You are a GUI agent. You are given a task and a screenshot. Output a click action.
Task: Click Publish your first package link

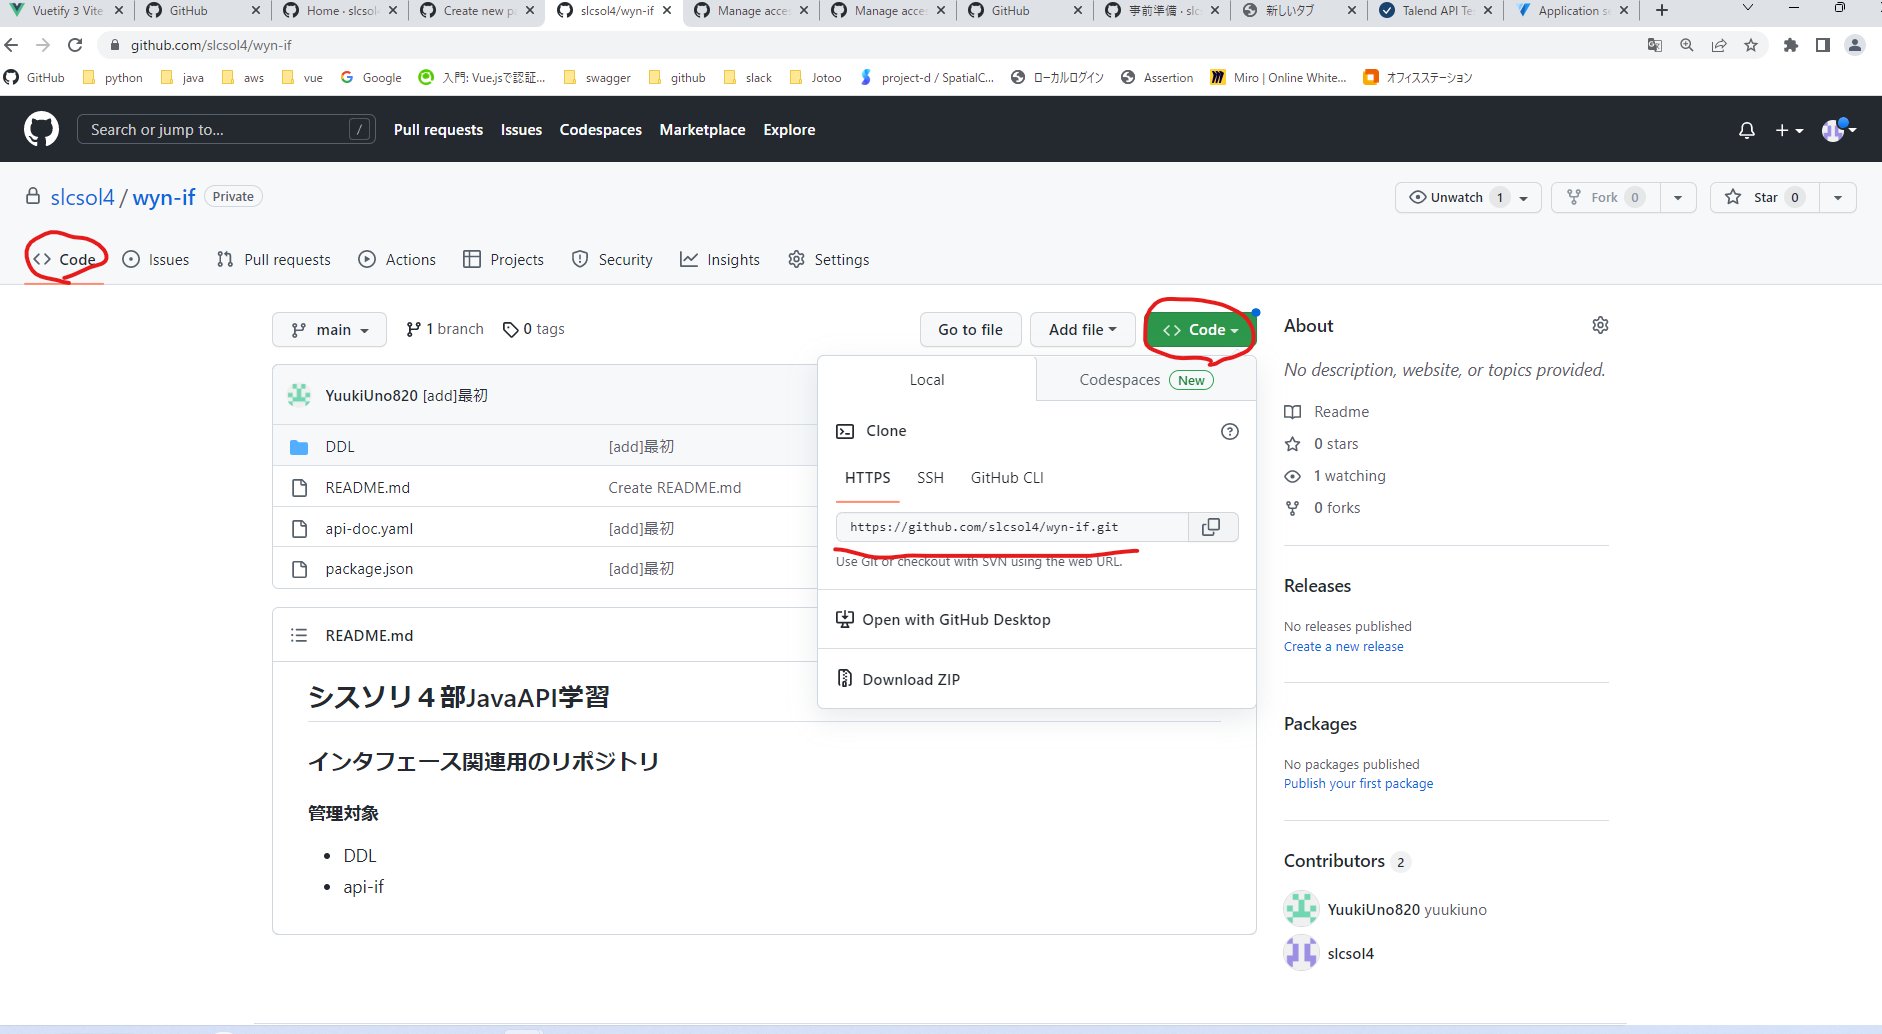(1358, 784)
